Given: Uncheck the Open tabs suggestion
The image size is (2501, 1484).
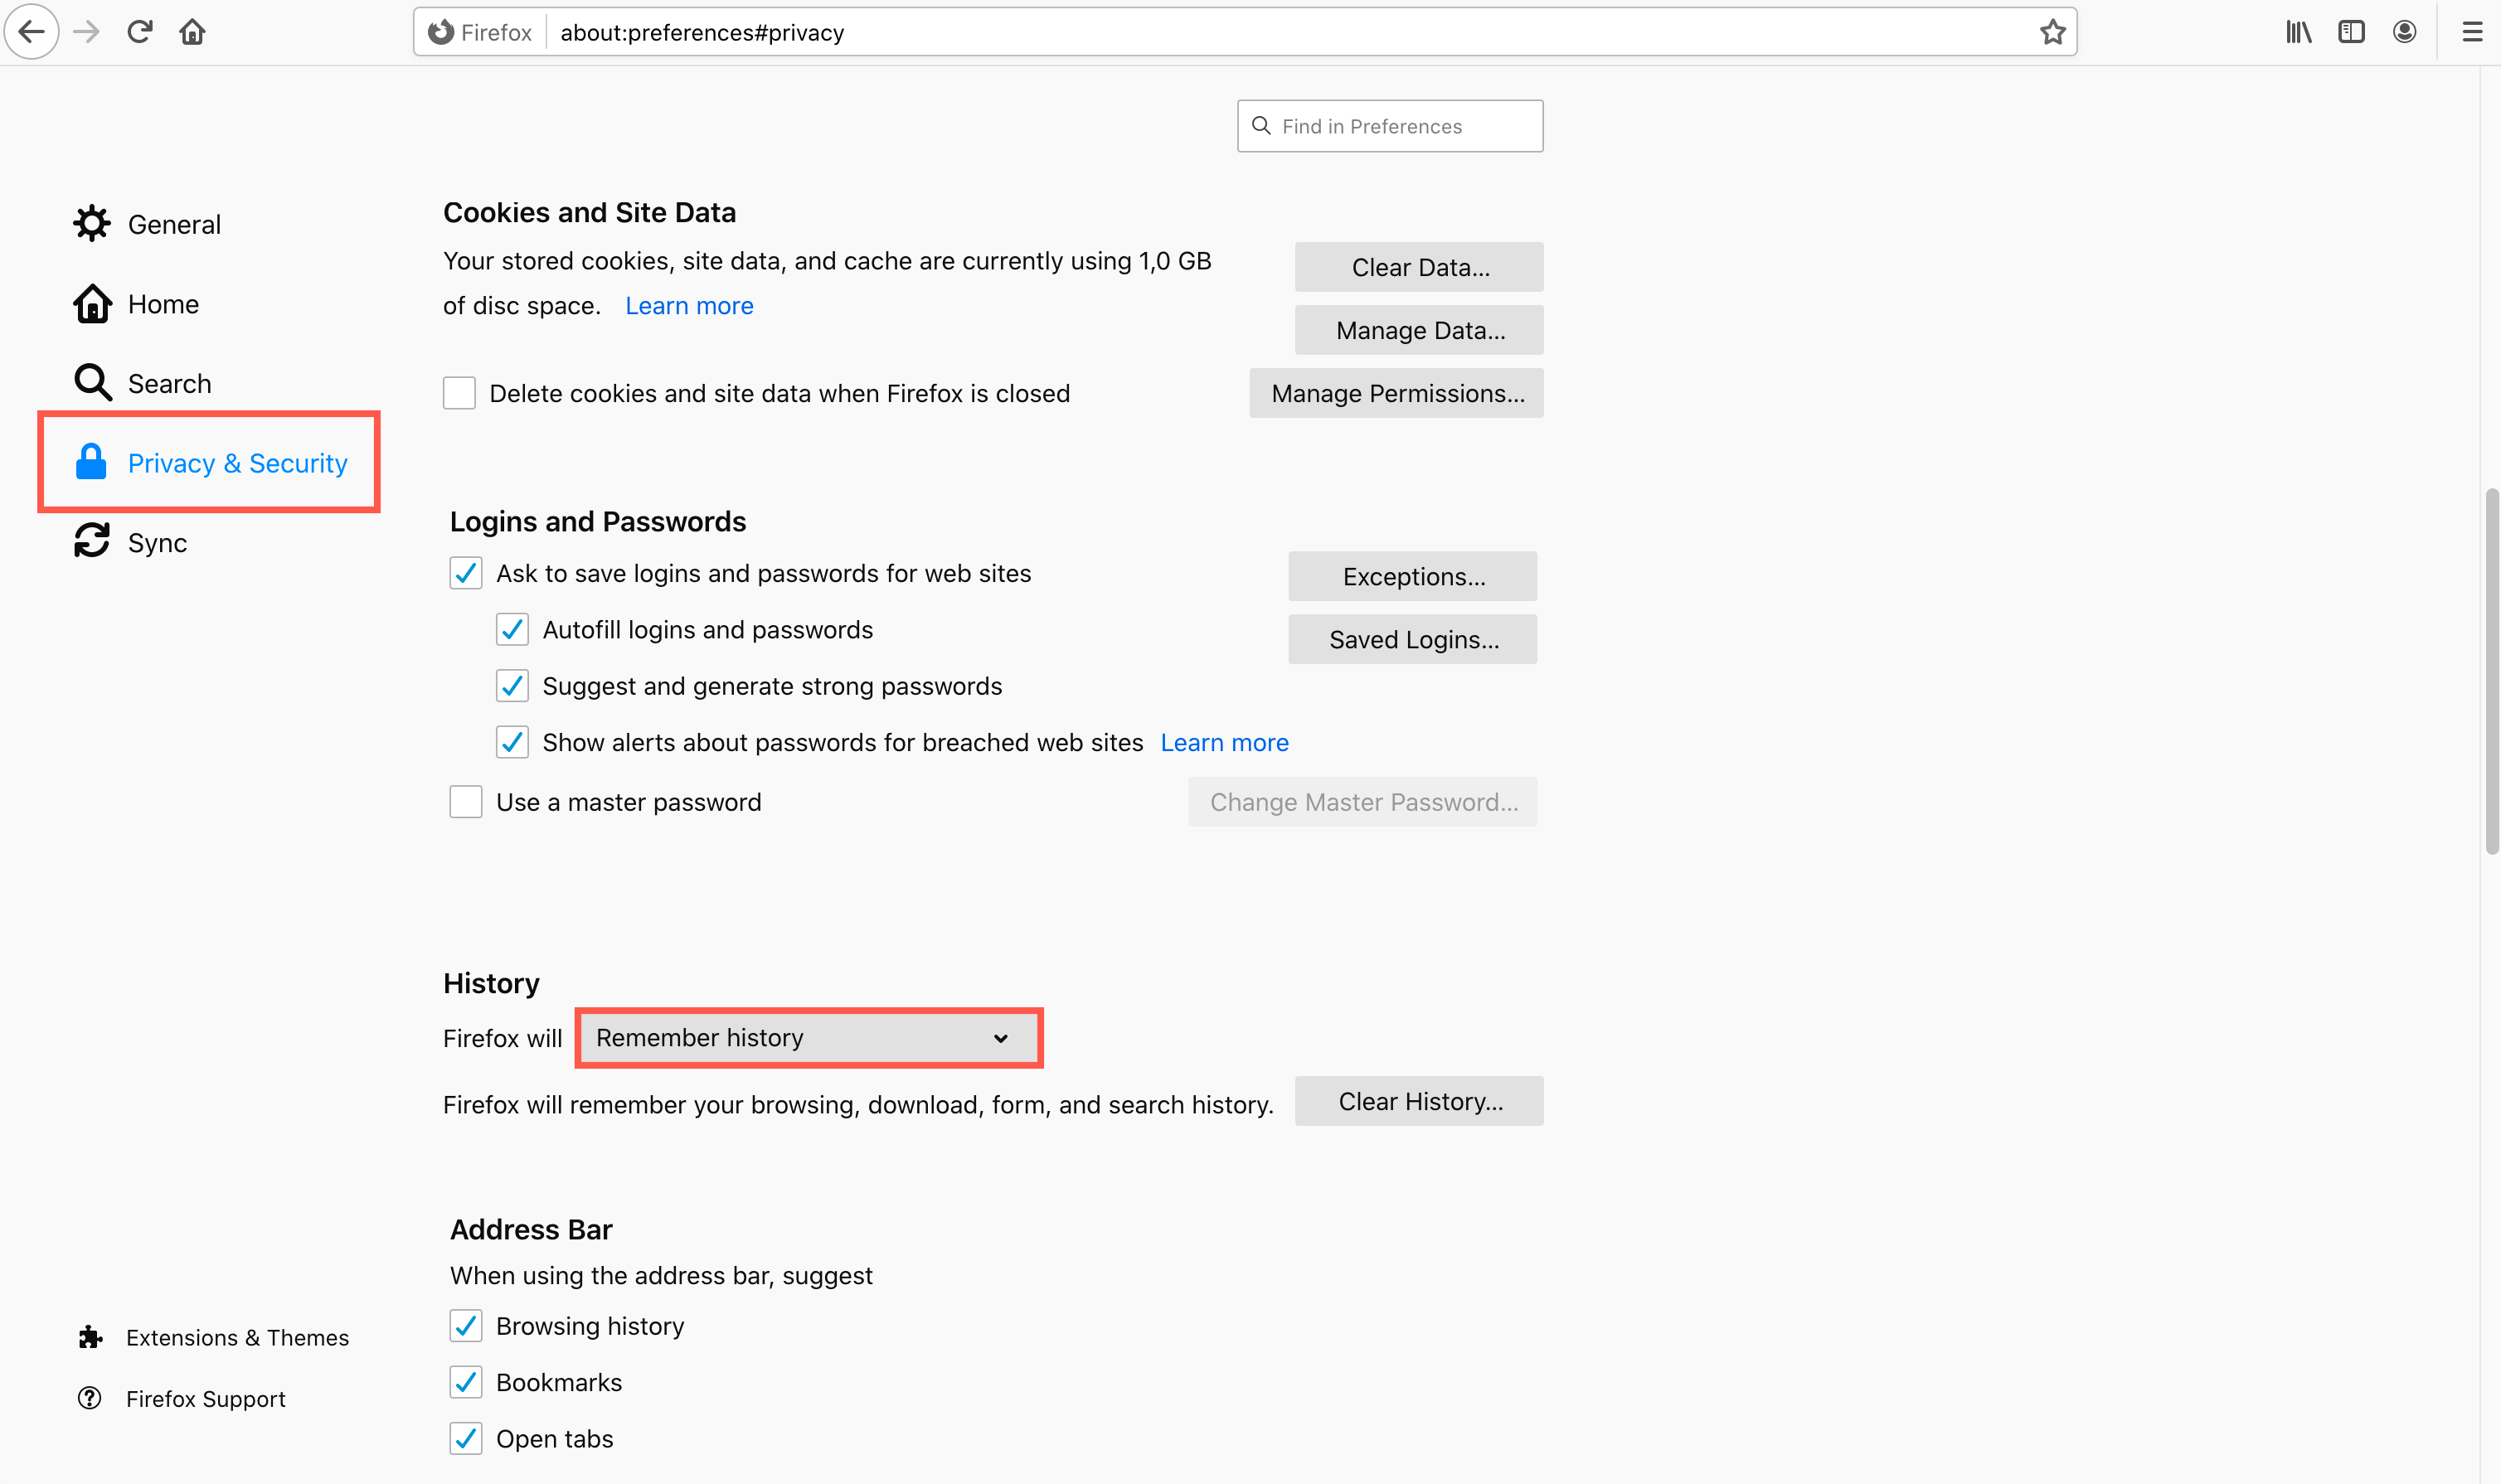Looking at the screenshot, I should pyautogui.click(x=466, y=1438).
